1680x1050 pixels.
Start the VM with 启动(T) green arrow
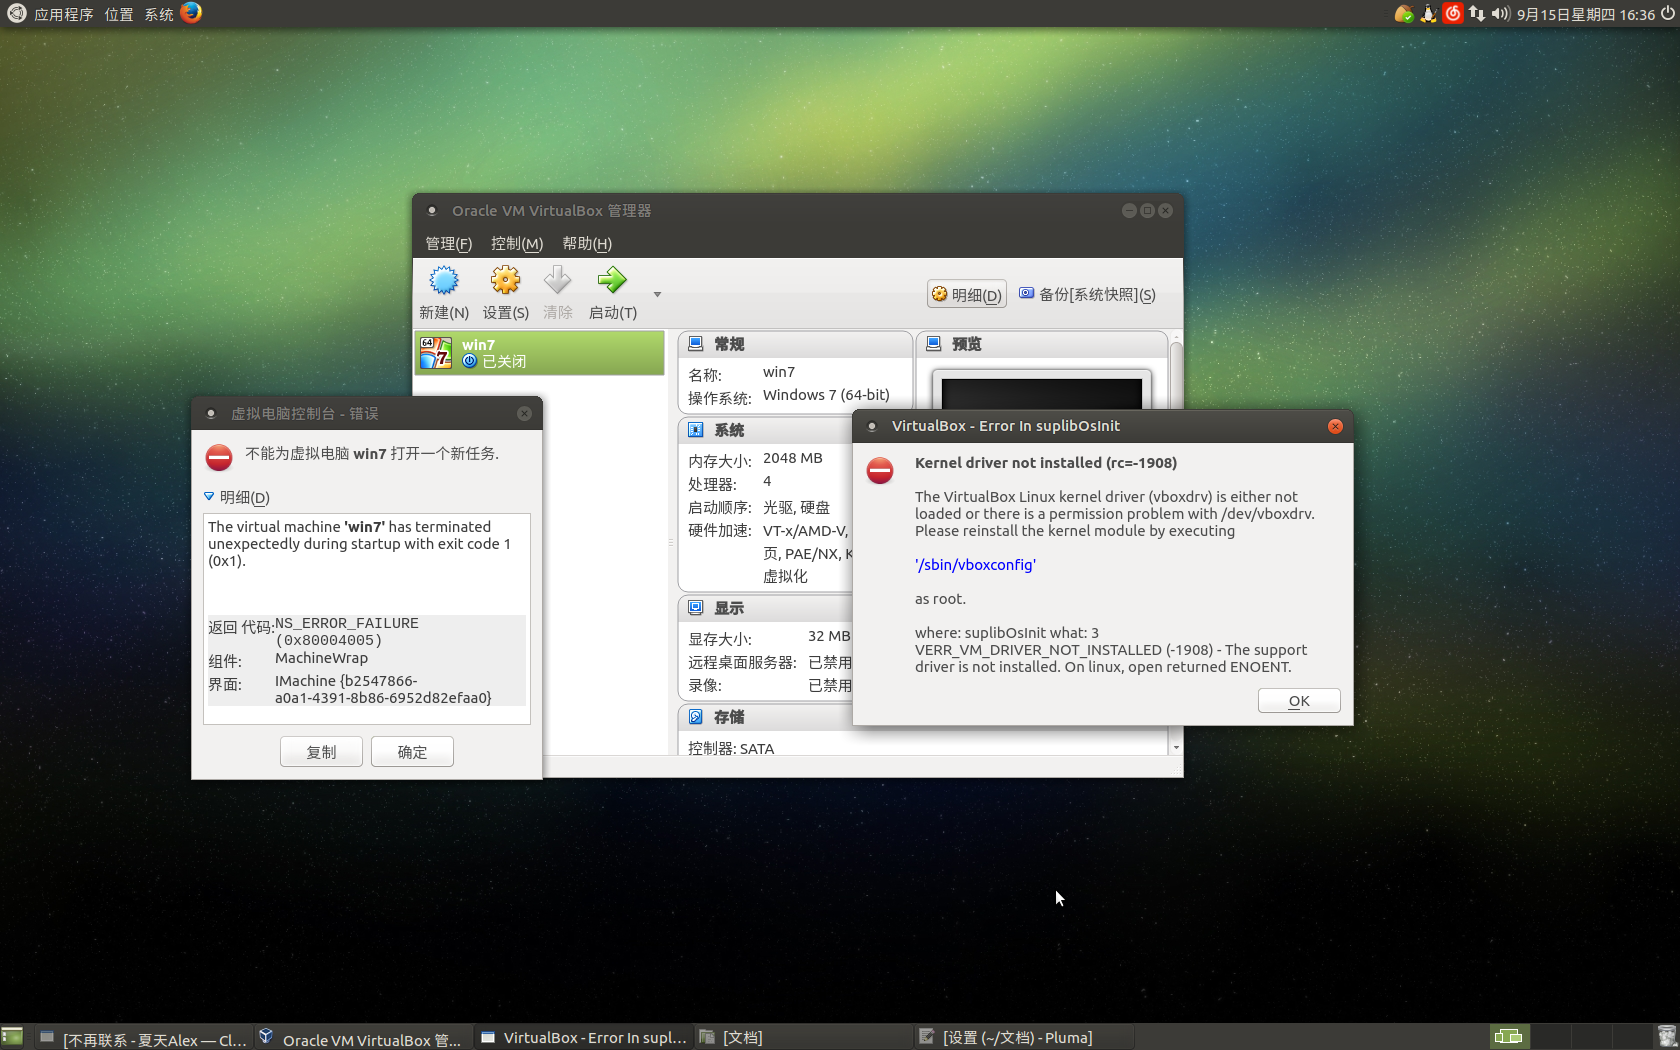click(612, 280)
